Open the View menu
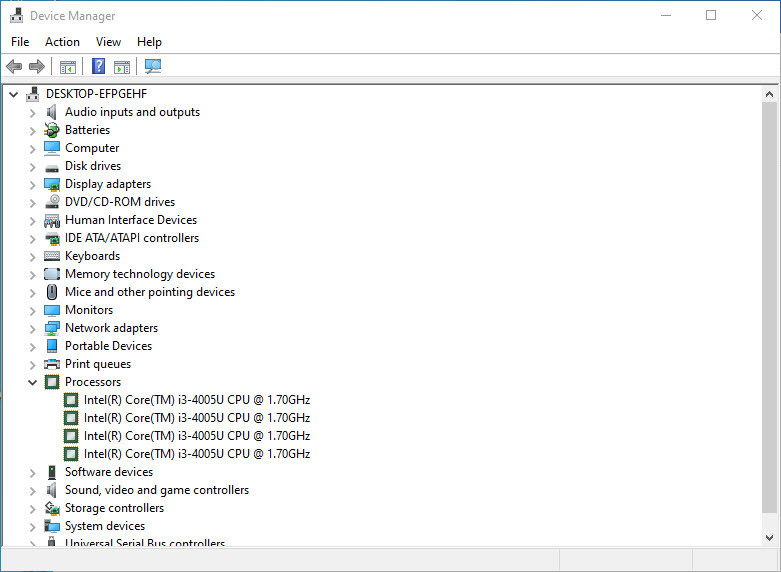This screenshot has height=572, width=781. tap(108, 42)
